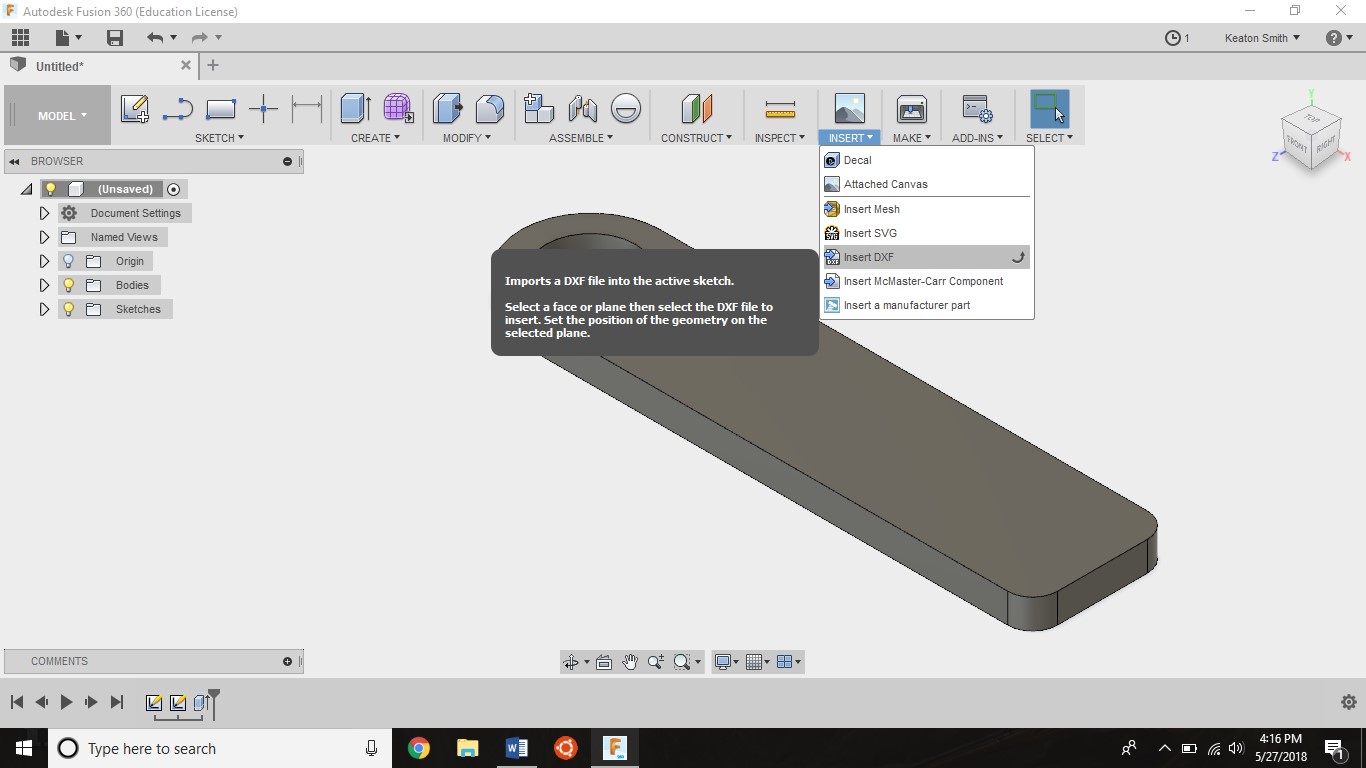Open the Keaton Smith account menu
This screenshot has width=1366, height=768.
coord(1262,38)
